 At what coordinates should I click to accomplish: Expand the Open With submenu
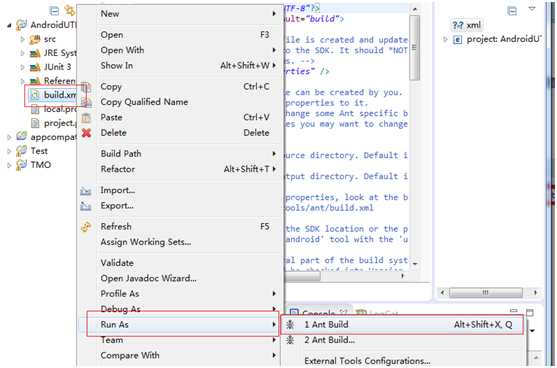(181, 50)
